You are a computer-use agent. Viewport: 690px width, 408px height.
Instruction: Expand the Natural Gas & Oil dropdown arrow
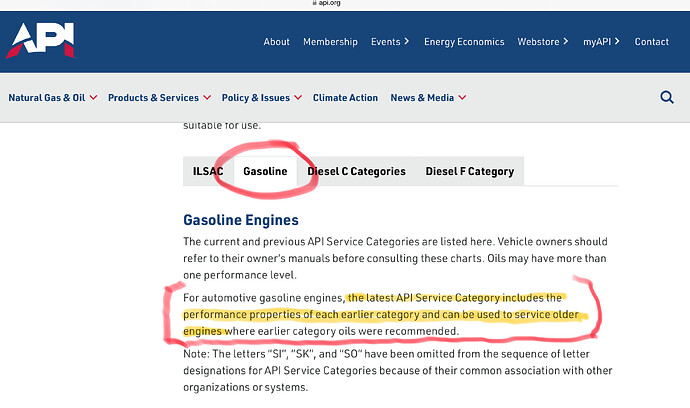93,98
